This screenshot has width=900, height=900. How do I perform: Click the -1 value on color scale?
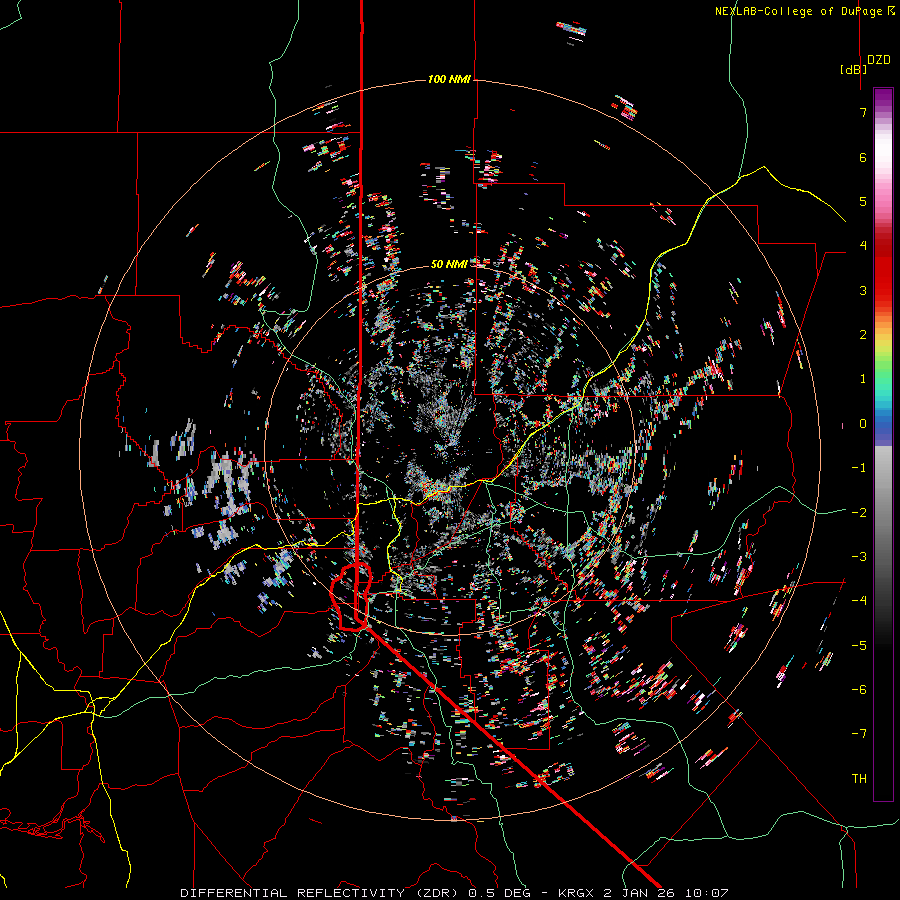pos(859,468)
